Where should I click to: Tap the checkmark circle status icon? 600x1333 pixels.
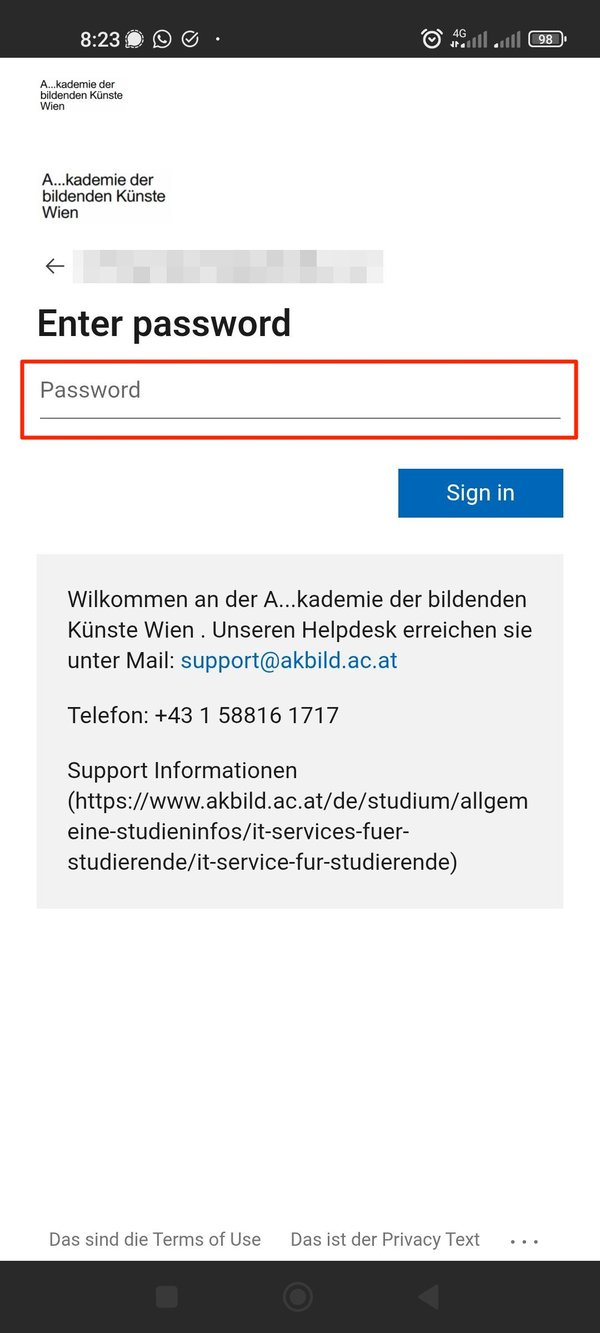(190, 39)
